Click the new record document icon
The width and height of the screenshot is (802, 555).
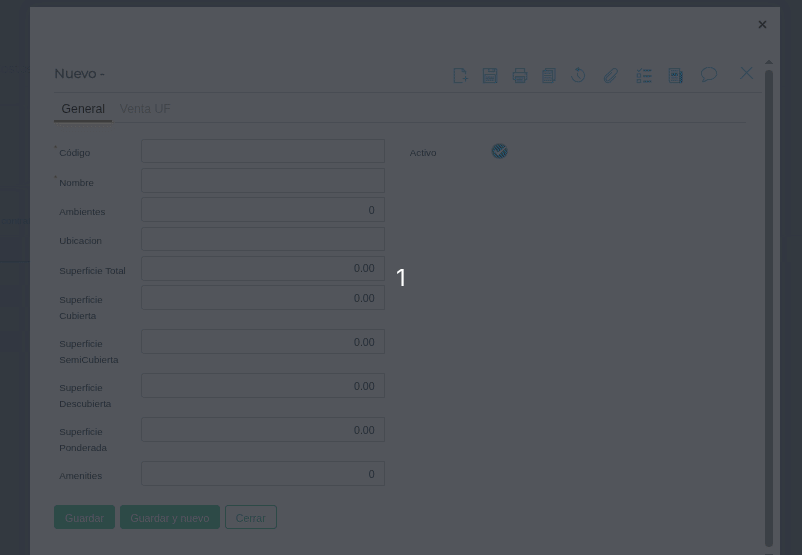pos(460,75)
